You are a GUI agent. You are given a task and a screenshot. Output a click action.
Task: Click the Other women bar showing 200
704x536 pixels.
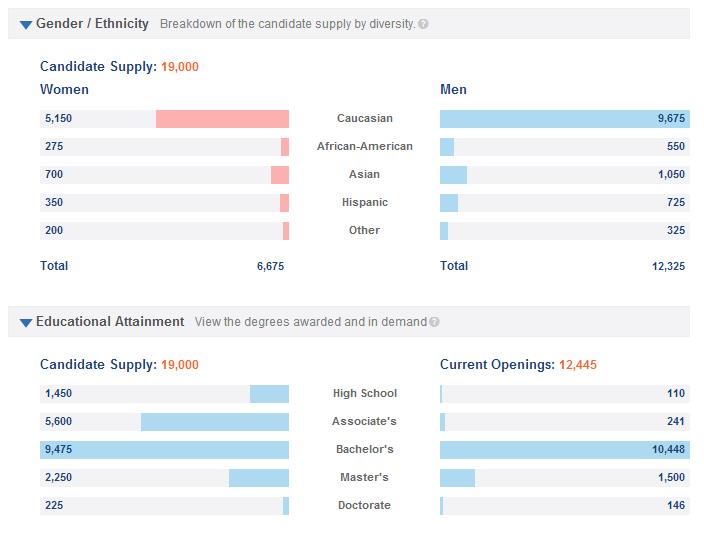(286, 230)
